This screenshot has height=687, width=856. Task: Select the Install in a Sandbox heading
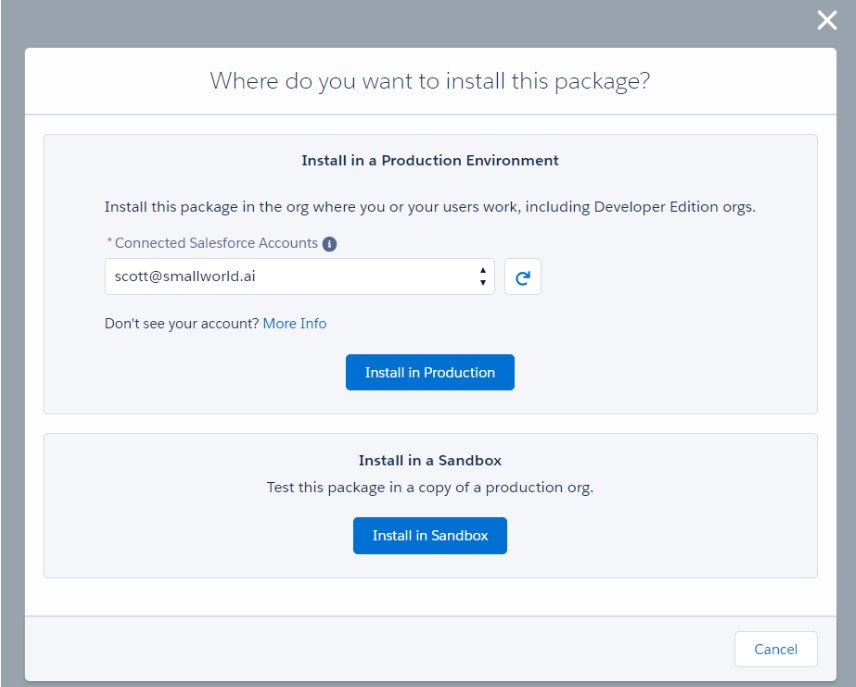430,461
